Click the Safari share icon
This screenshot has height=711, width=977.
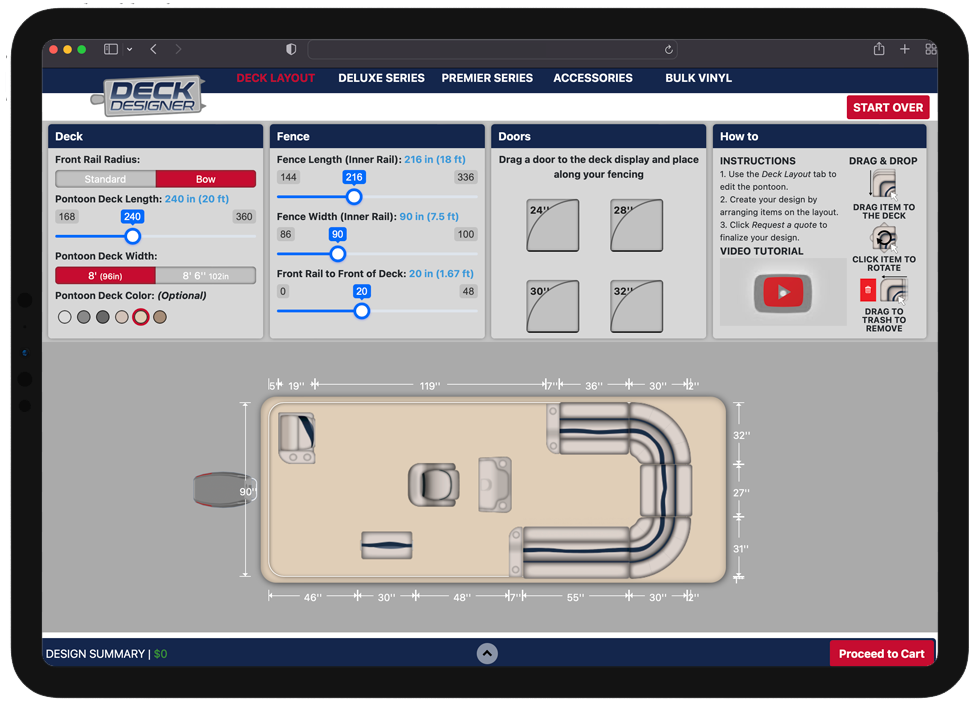[x=879, y=49]
